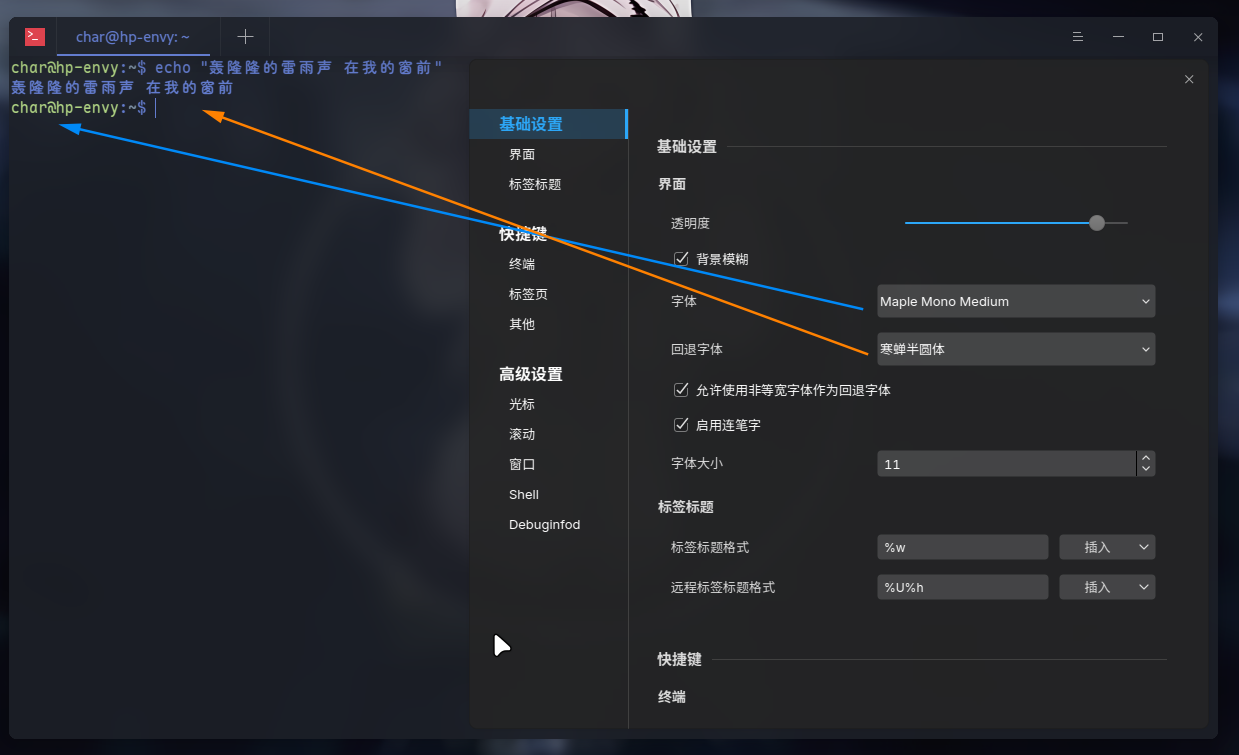
Task: Click the 回退字体 label text
Action: click(697, 349)
